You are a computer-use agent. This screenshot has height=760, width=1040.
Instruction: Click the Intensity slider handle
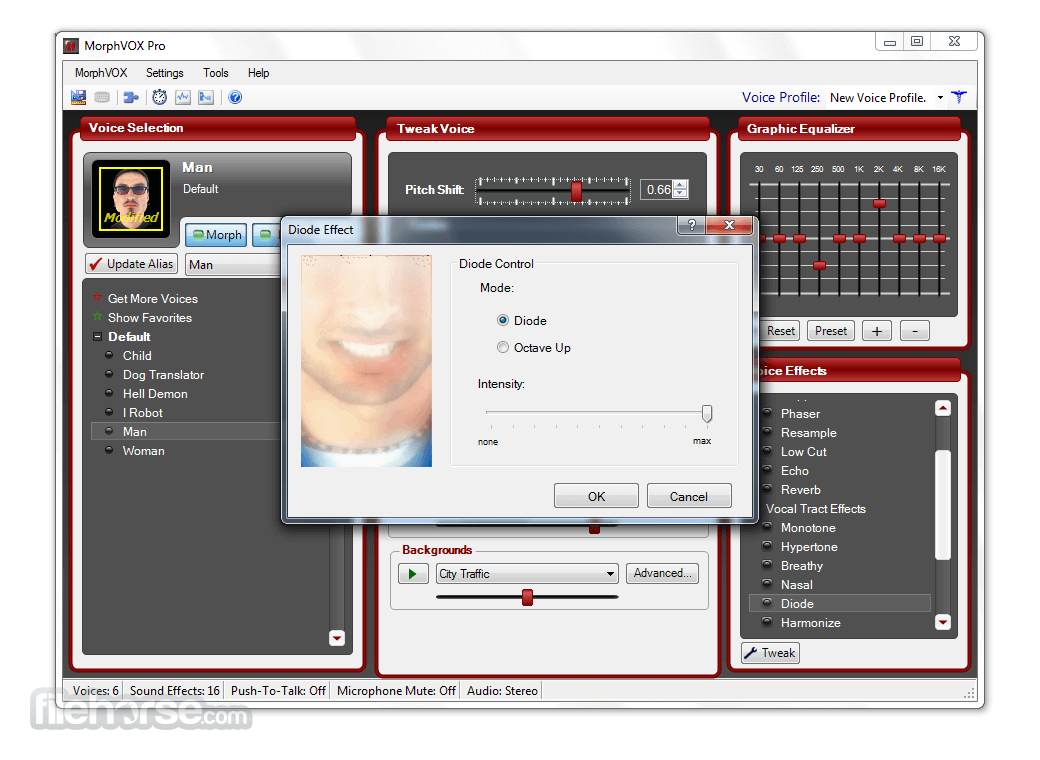pos(707,413)
